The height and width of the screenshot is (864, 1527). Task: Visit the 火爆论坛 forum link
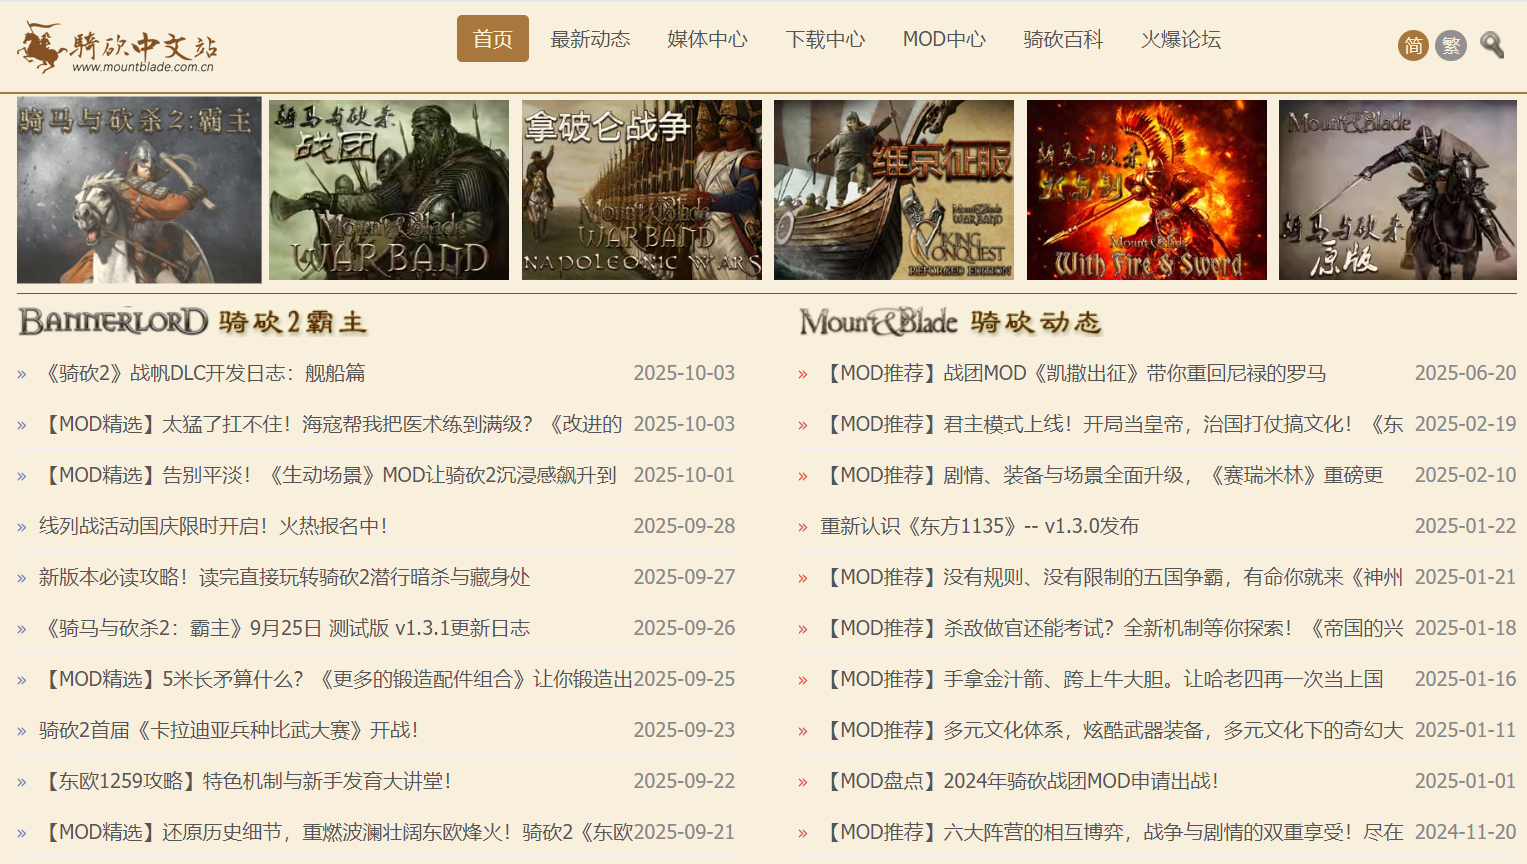click(1181, 39)
